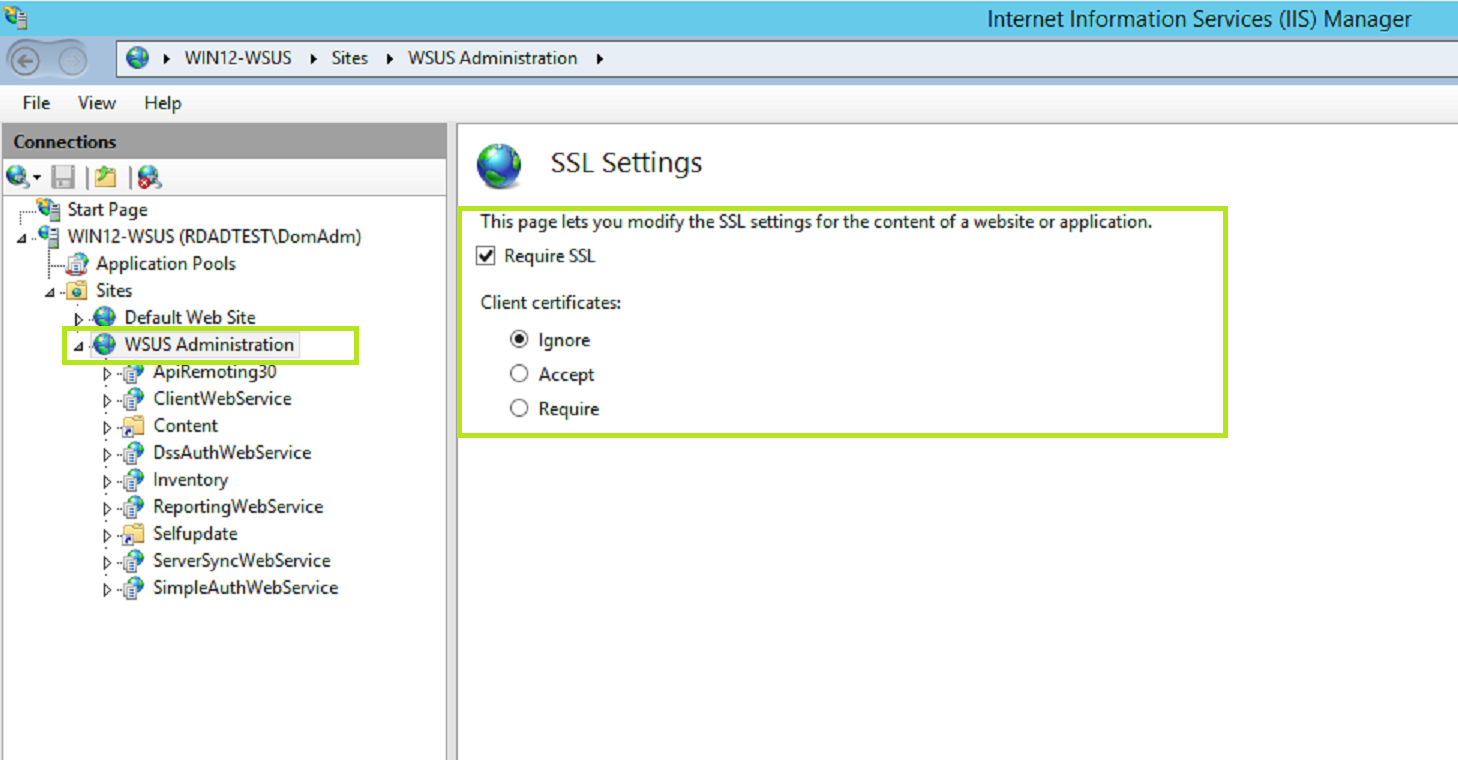The width and height of the screenshot is (1458, 760).
Task: Collapse the WSUS Administration node
Action: tap(79, 347)
